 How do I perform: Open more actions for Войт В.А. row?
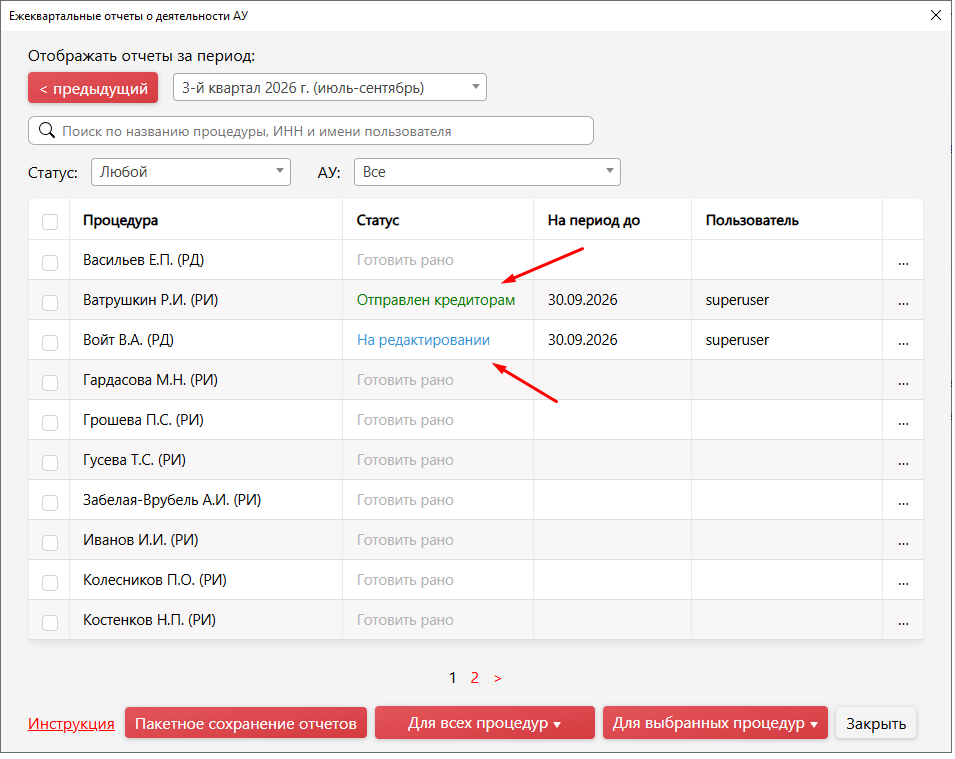point(903,343)
